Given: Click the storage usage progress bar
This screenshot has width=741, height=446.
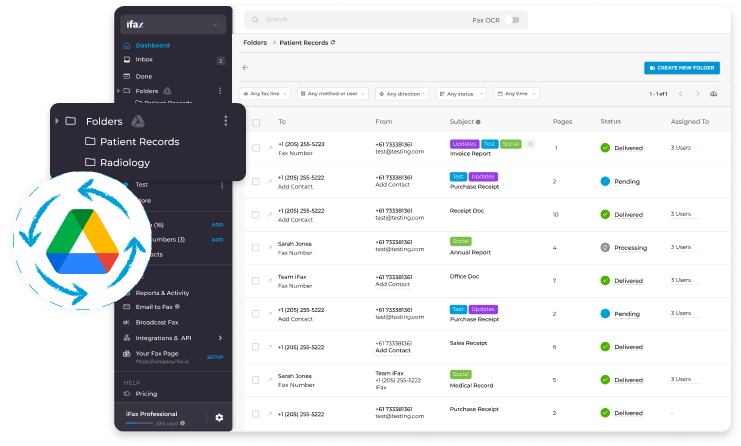Looking at the screenshot, I should coord(140,423).
